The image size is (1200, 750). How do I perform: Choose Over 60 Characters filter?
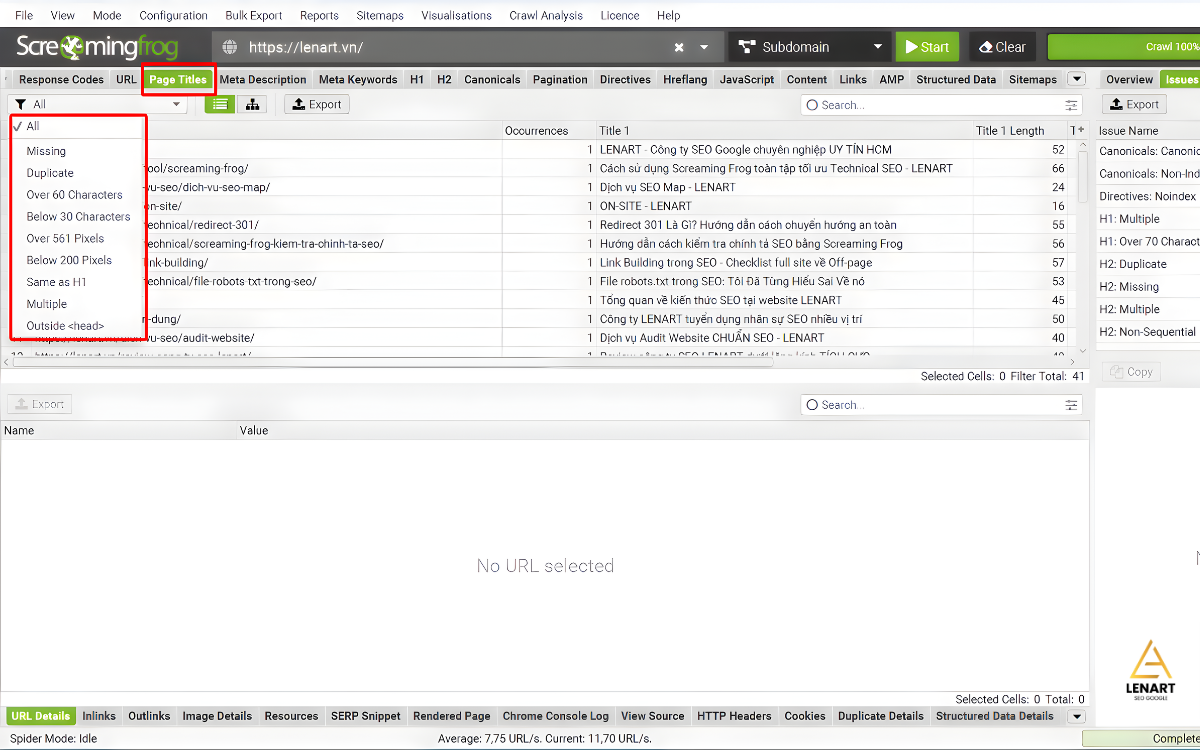[x=74, y=195]
